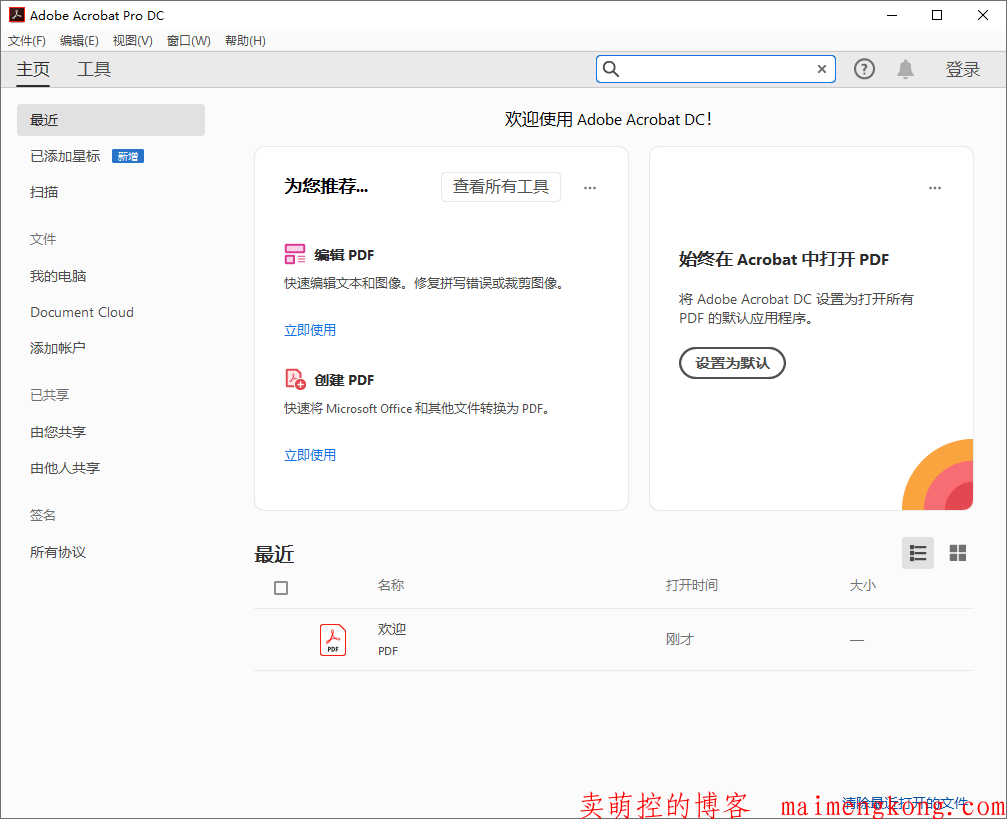Tick the select-all checkbox in recent list
This screenshot has width=1007, height=819.
[281, 588]
